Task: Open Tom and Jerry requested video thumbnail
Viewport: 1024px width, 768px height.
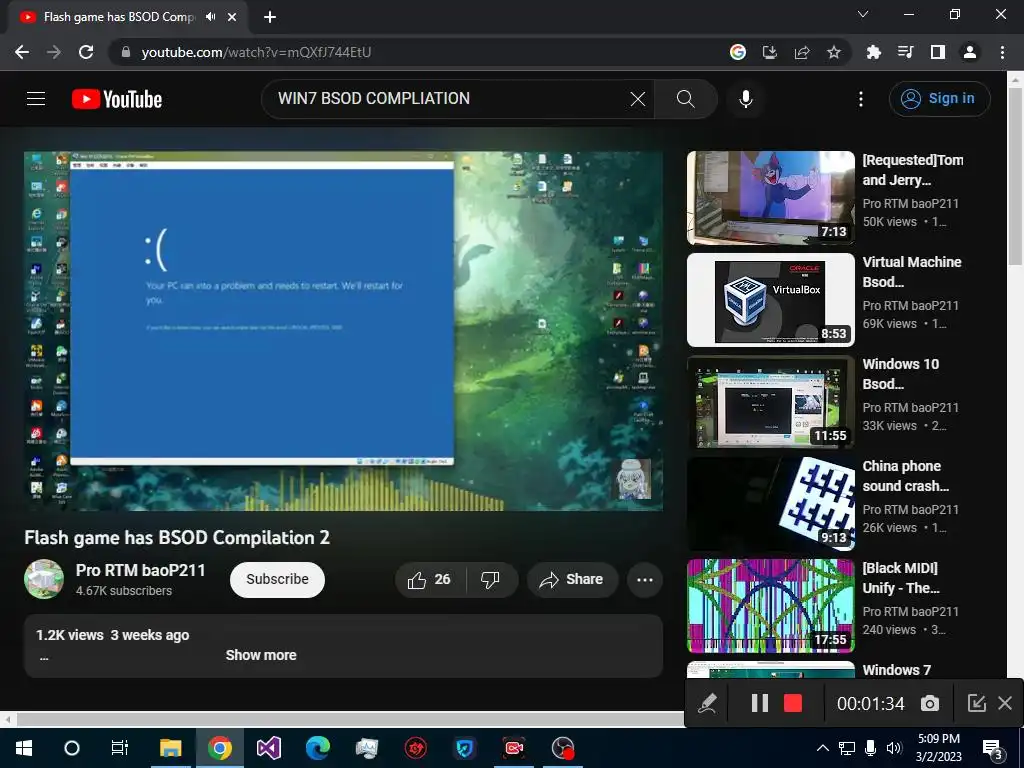Action: click(771, 198)
